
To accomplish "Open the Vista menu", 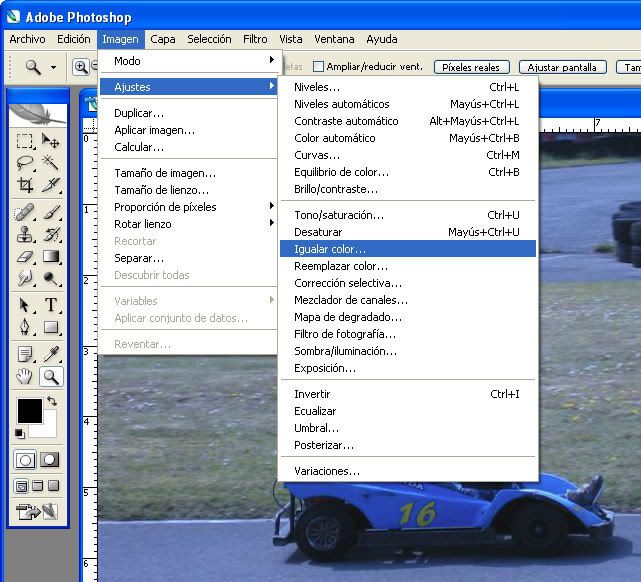I will click(291, 39).
